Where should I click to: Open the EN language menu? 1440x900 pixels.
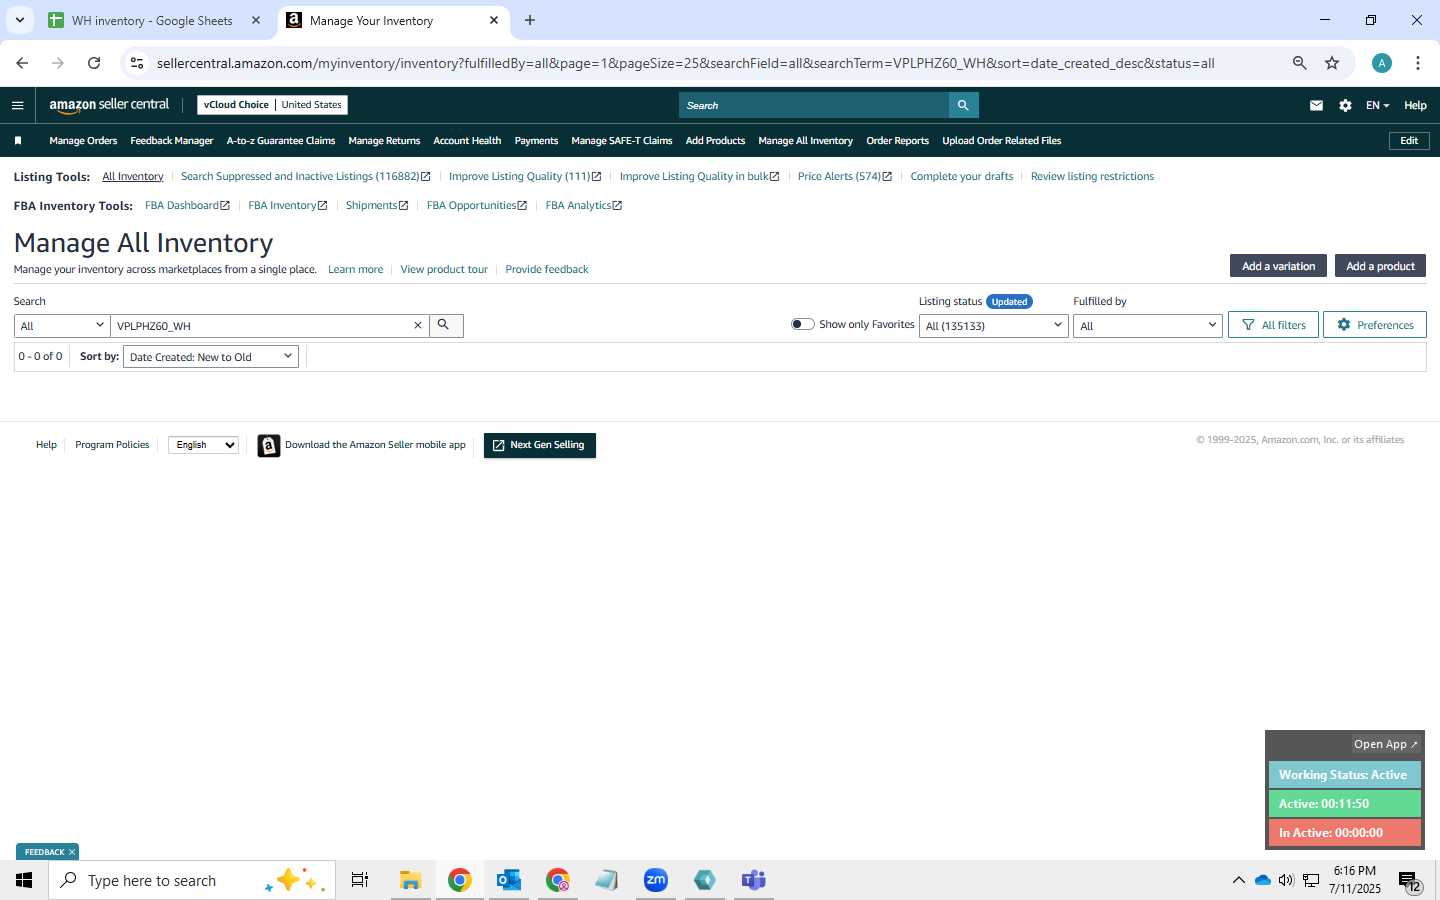tap(1377, 105)
